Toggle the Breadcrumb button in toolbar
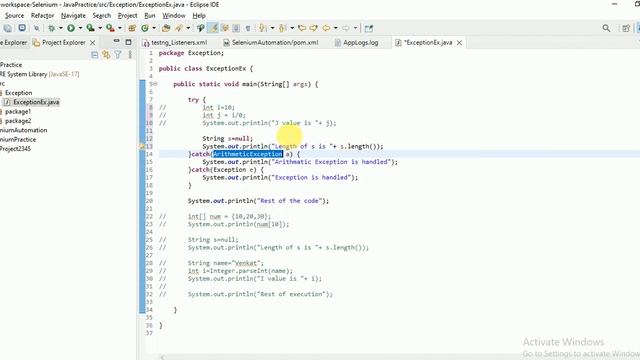Viewport: 640px width, 360px height. click(200, 28)
